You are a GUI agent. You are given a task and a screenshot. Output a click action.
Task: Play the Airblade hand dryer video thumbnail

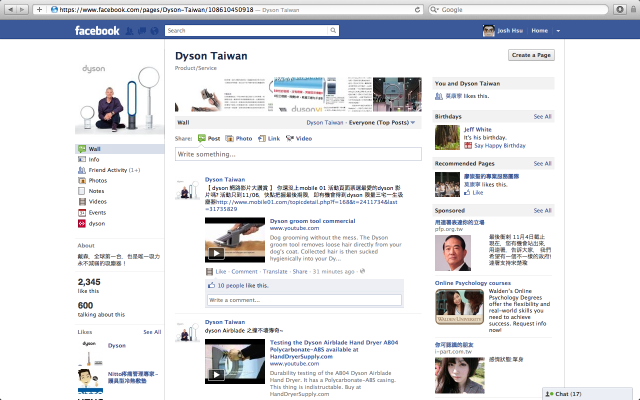pos(235,361)
